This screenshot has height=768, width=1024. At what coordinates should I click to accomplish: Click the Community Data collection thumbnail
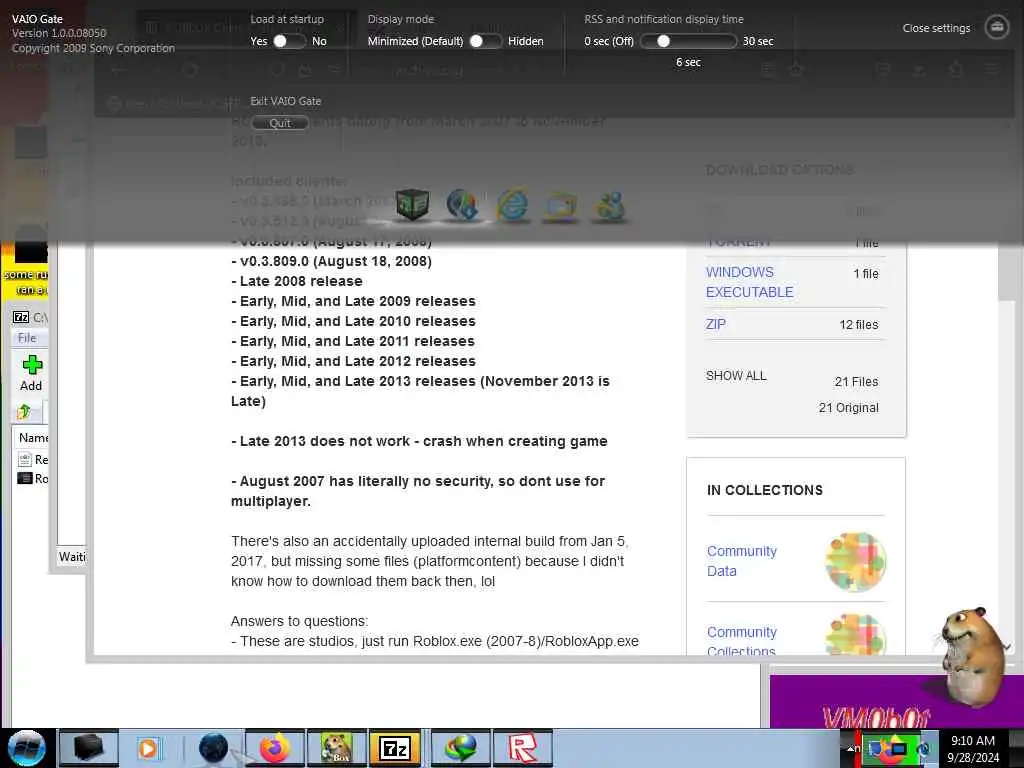pos(856,562)
